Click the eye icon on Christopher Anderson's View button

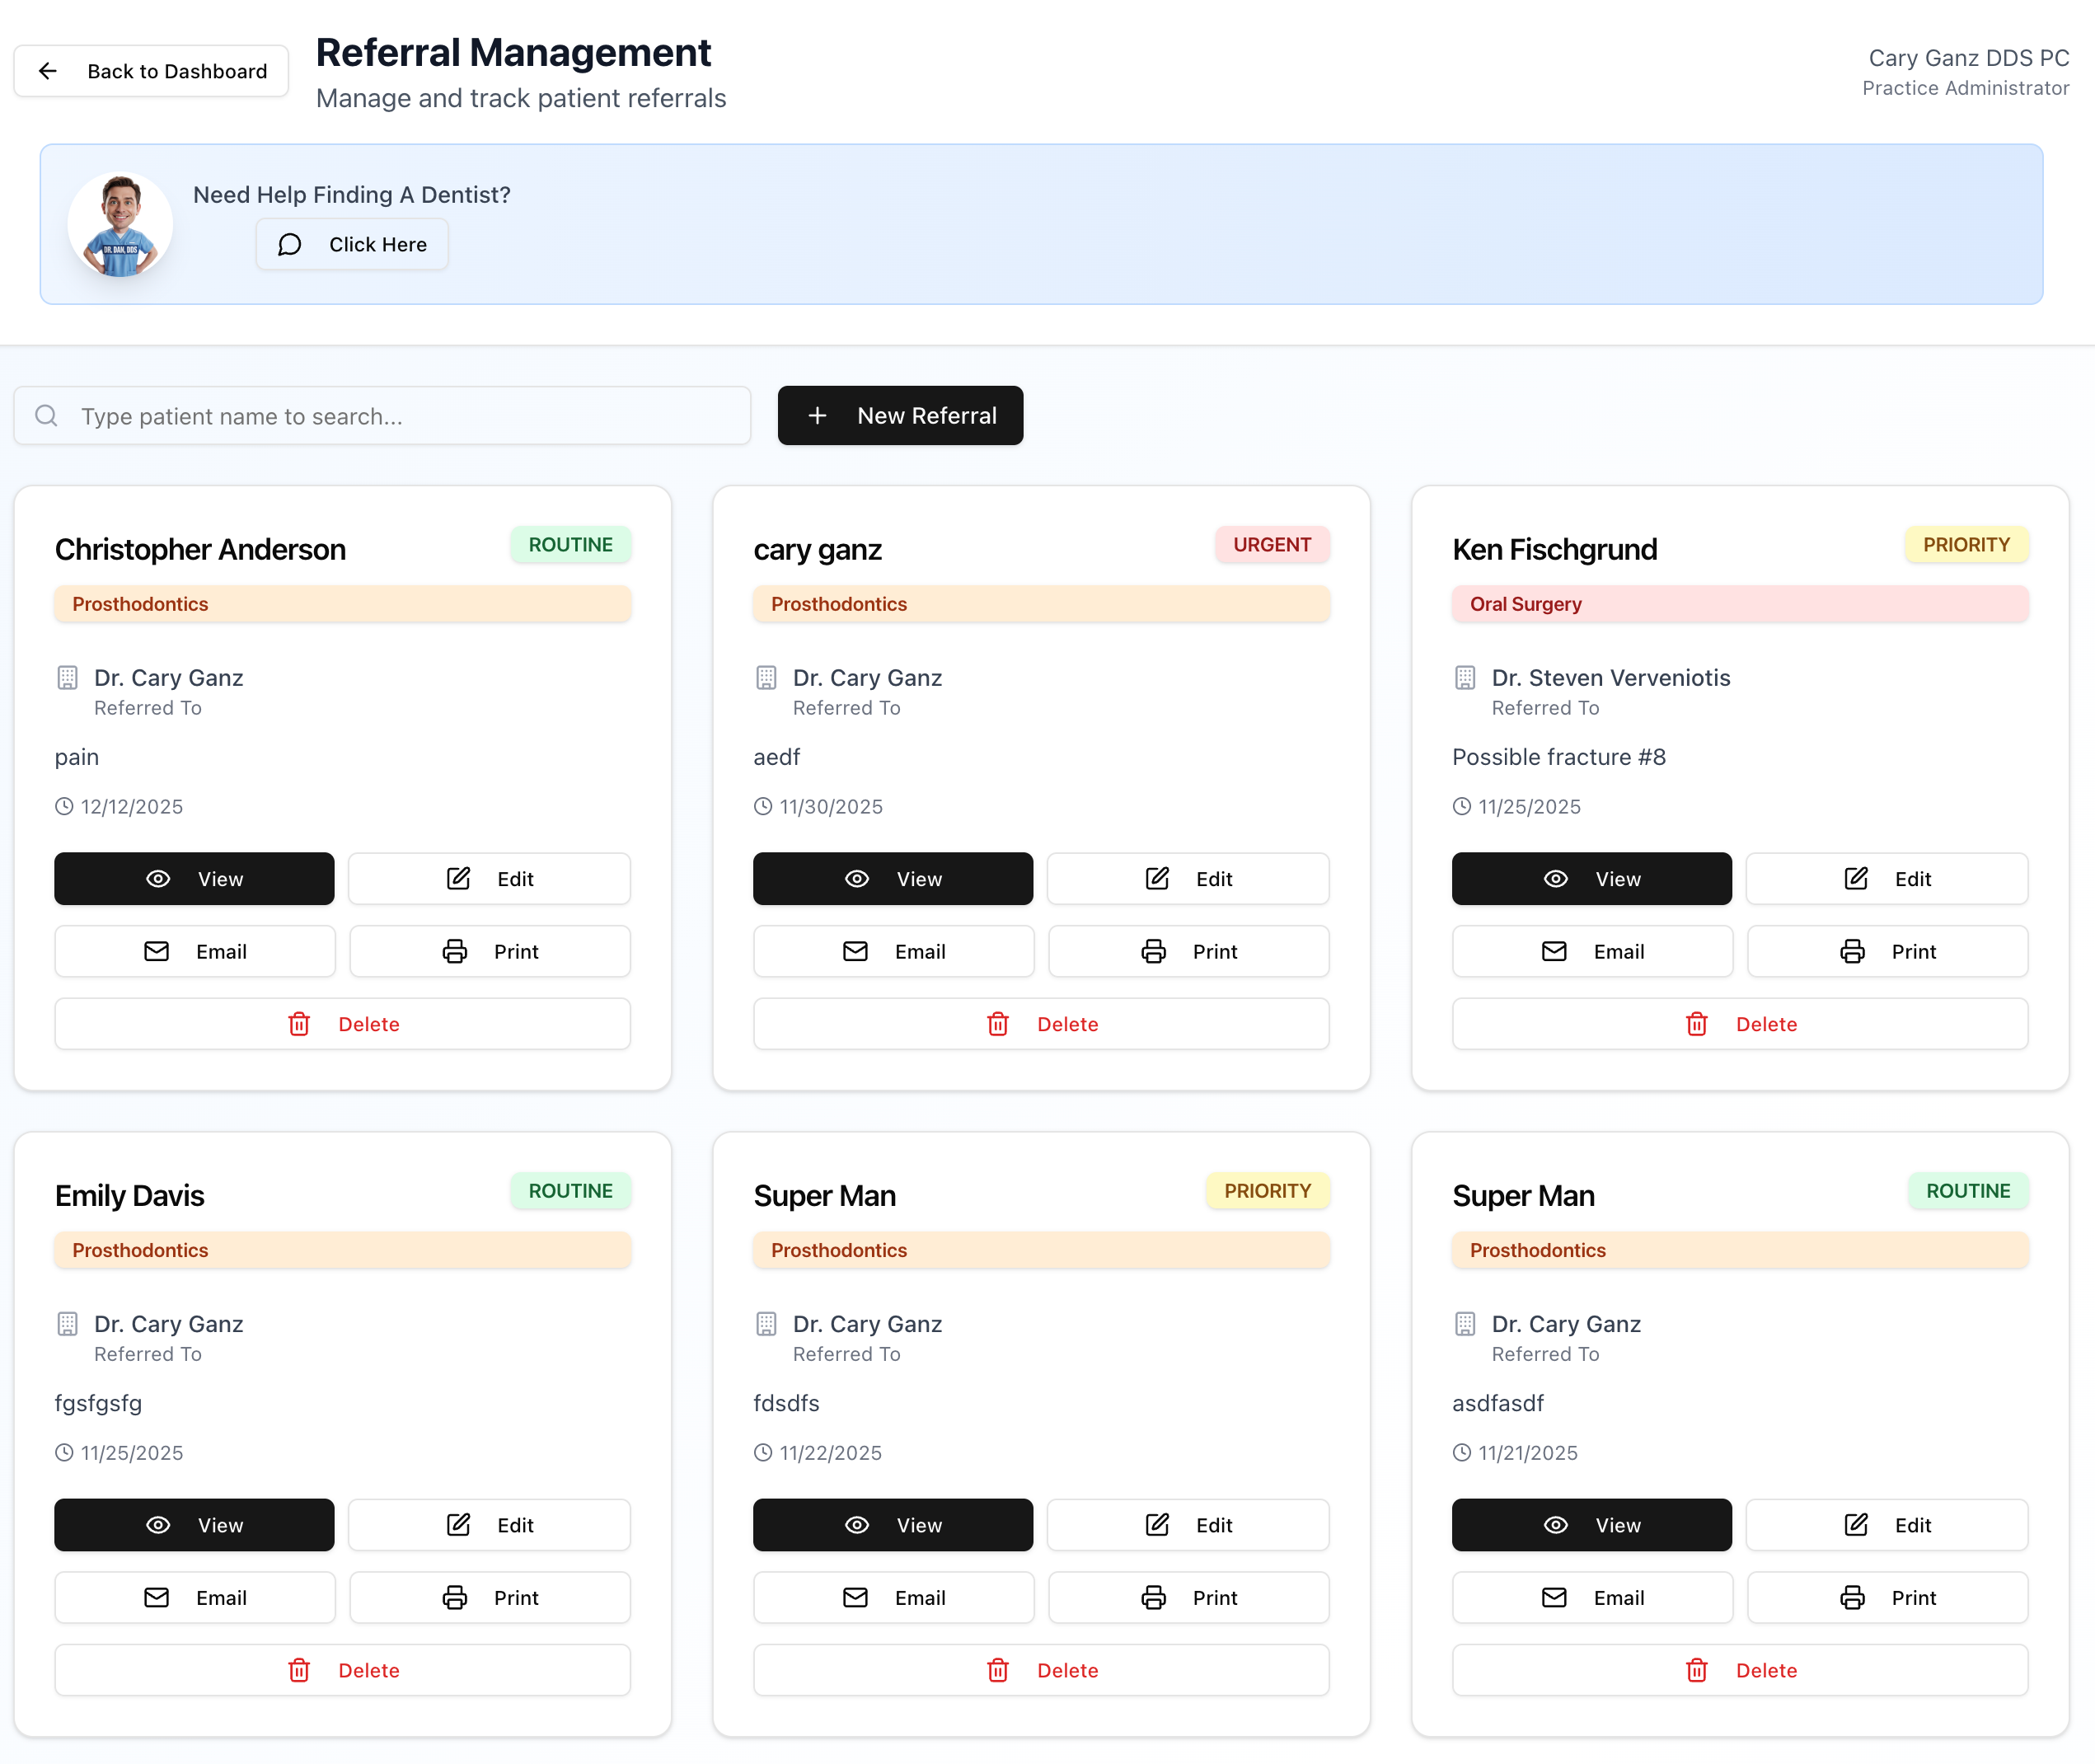158,879
